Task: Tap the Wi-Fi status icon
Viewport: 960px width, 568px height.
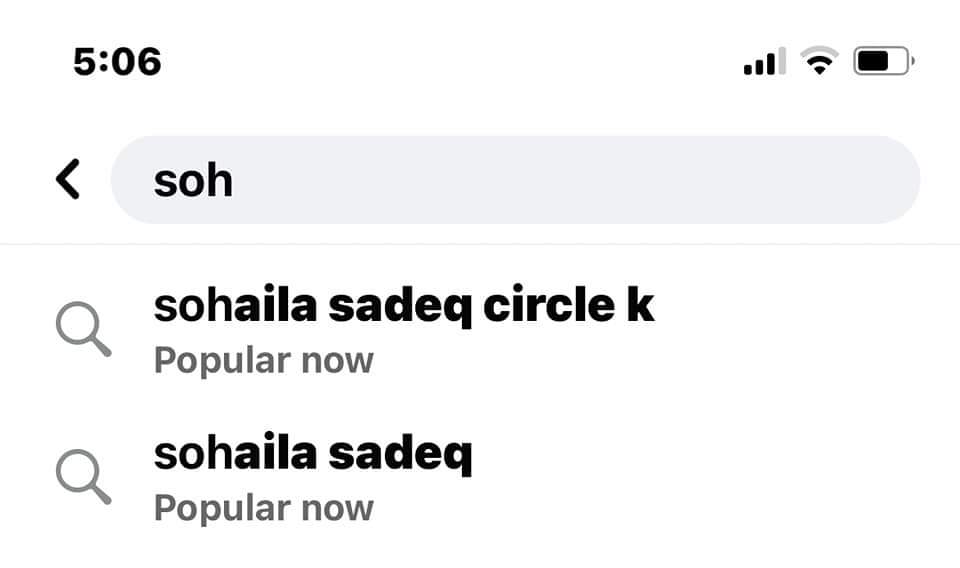Action: coord(820,62)
